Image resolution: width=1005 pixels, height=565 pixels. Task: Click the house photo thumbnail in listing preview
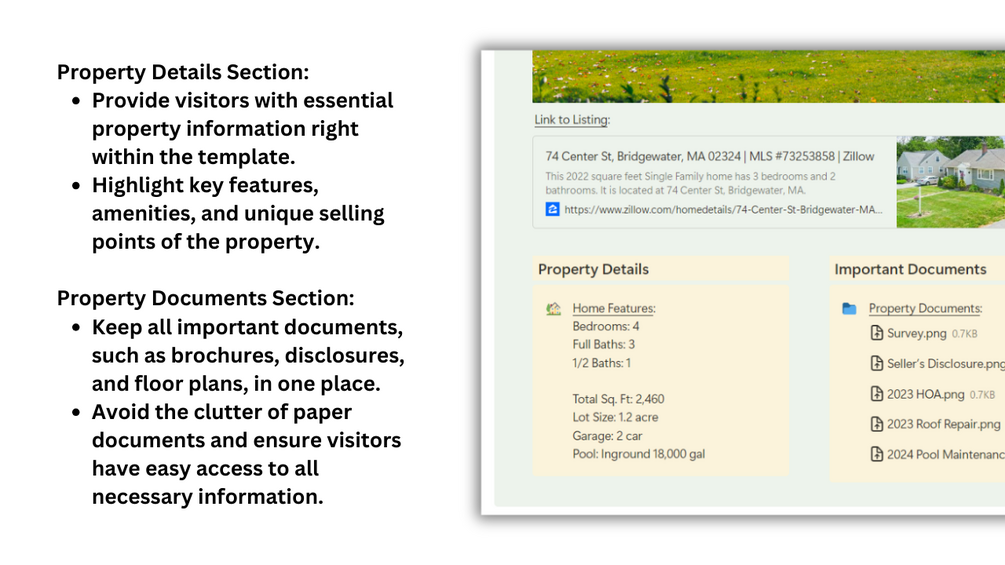951,182
